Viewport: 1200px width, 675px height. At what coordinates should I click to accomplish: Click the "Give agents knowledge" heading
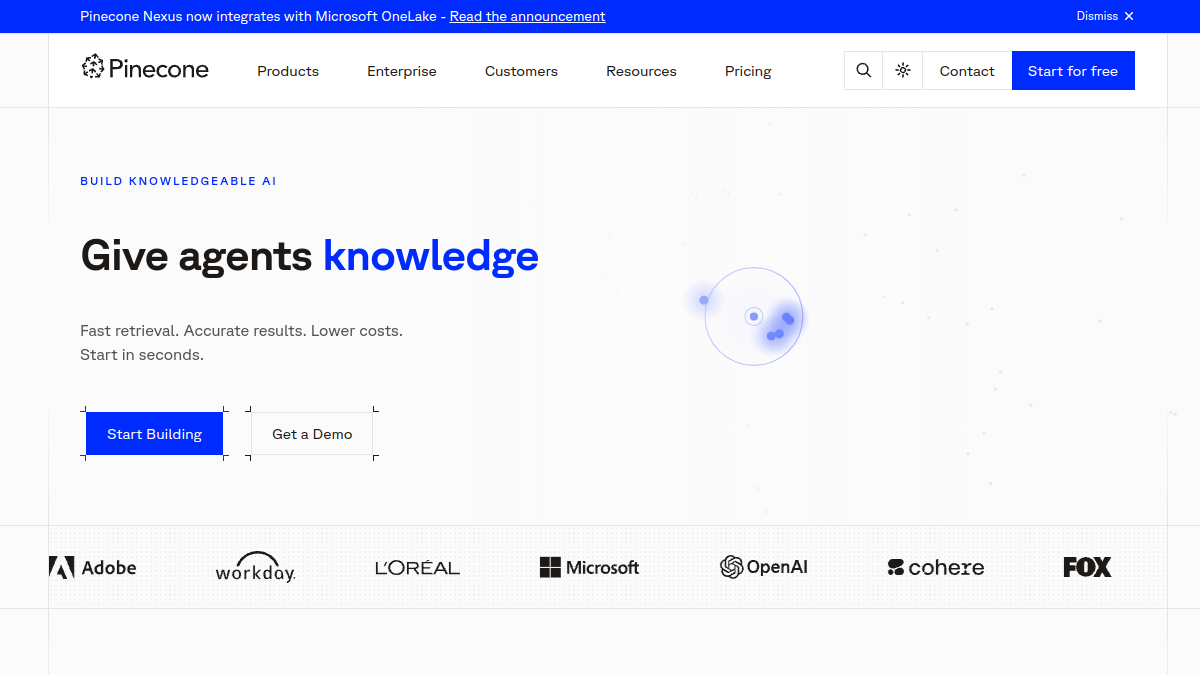(309, 256)
